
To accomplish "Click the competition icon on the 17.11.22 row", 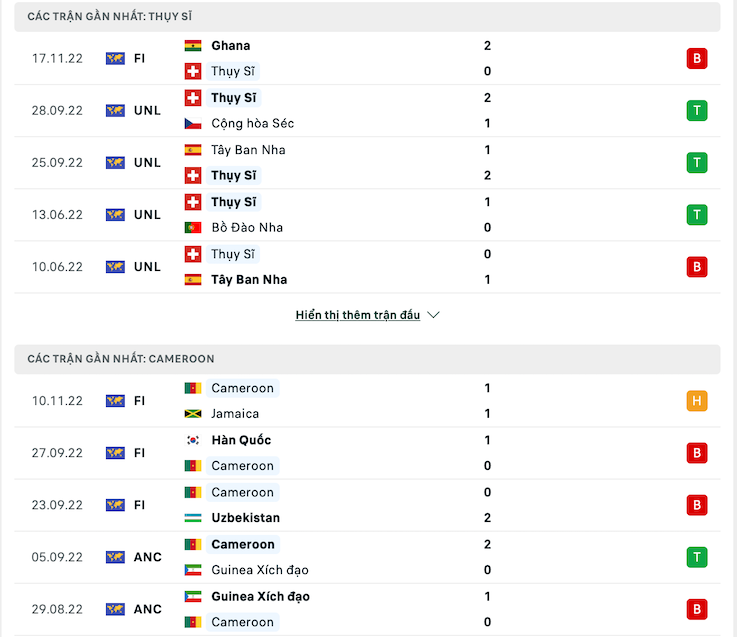I will [115, 58].
